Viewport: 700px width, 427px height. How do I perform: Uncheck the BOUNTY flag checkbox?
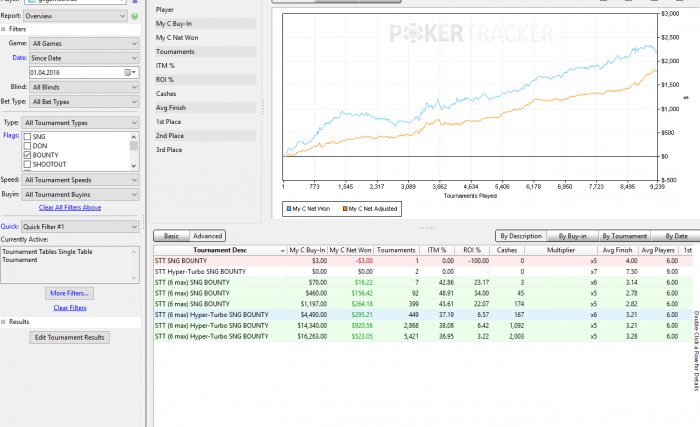pyautogui.click(x=27, y=155)
